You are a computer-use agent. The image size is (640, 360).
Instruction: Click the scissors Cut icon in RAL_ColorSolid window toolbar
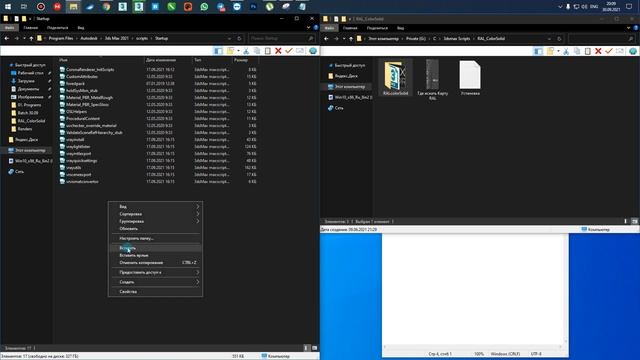[566, 51]
